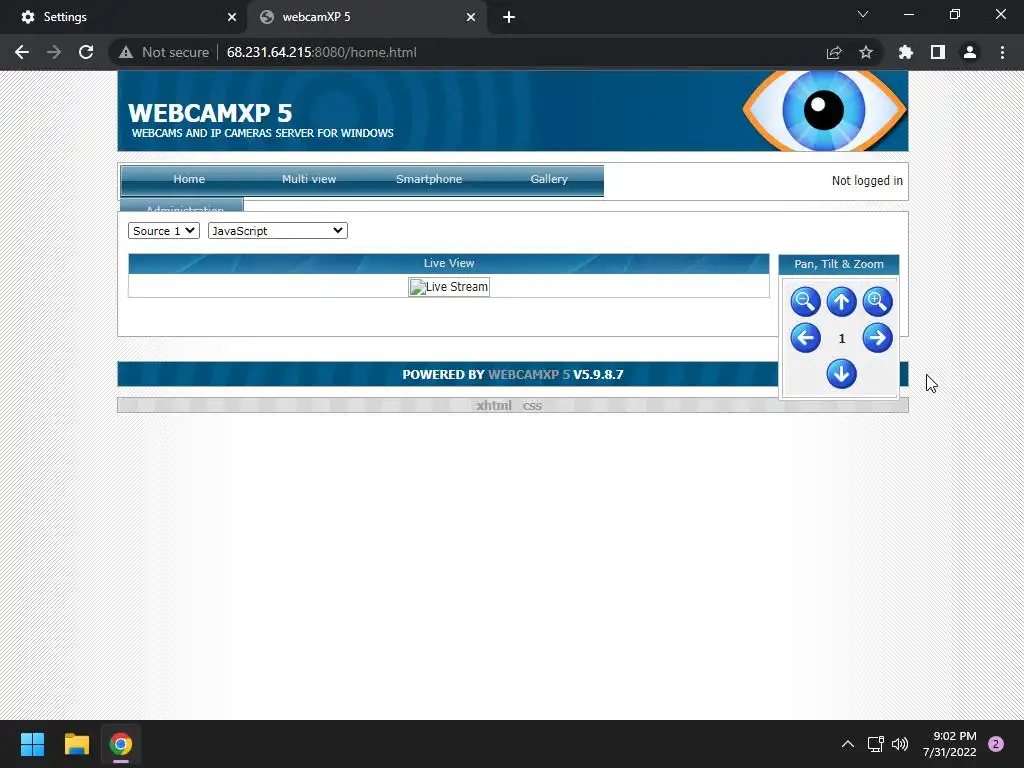Open the tab search chevron
This screenshot has width=1024, height=768.
[x=863, y=14]
